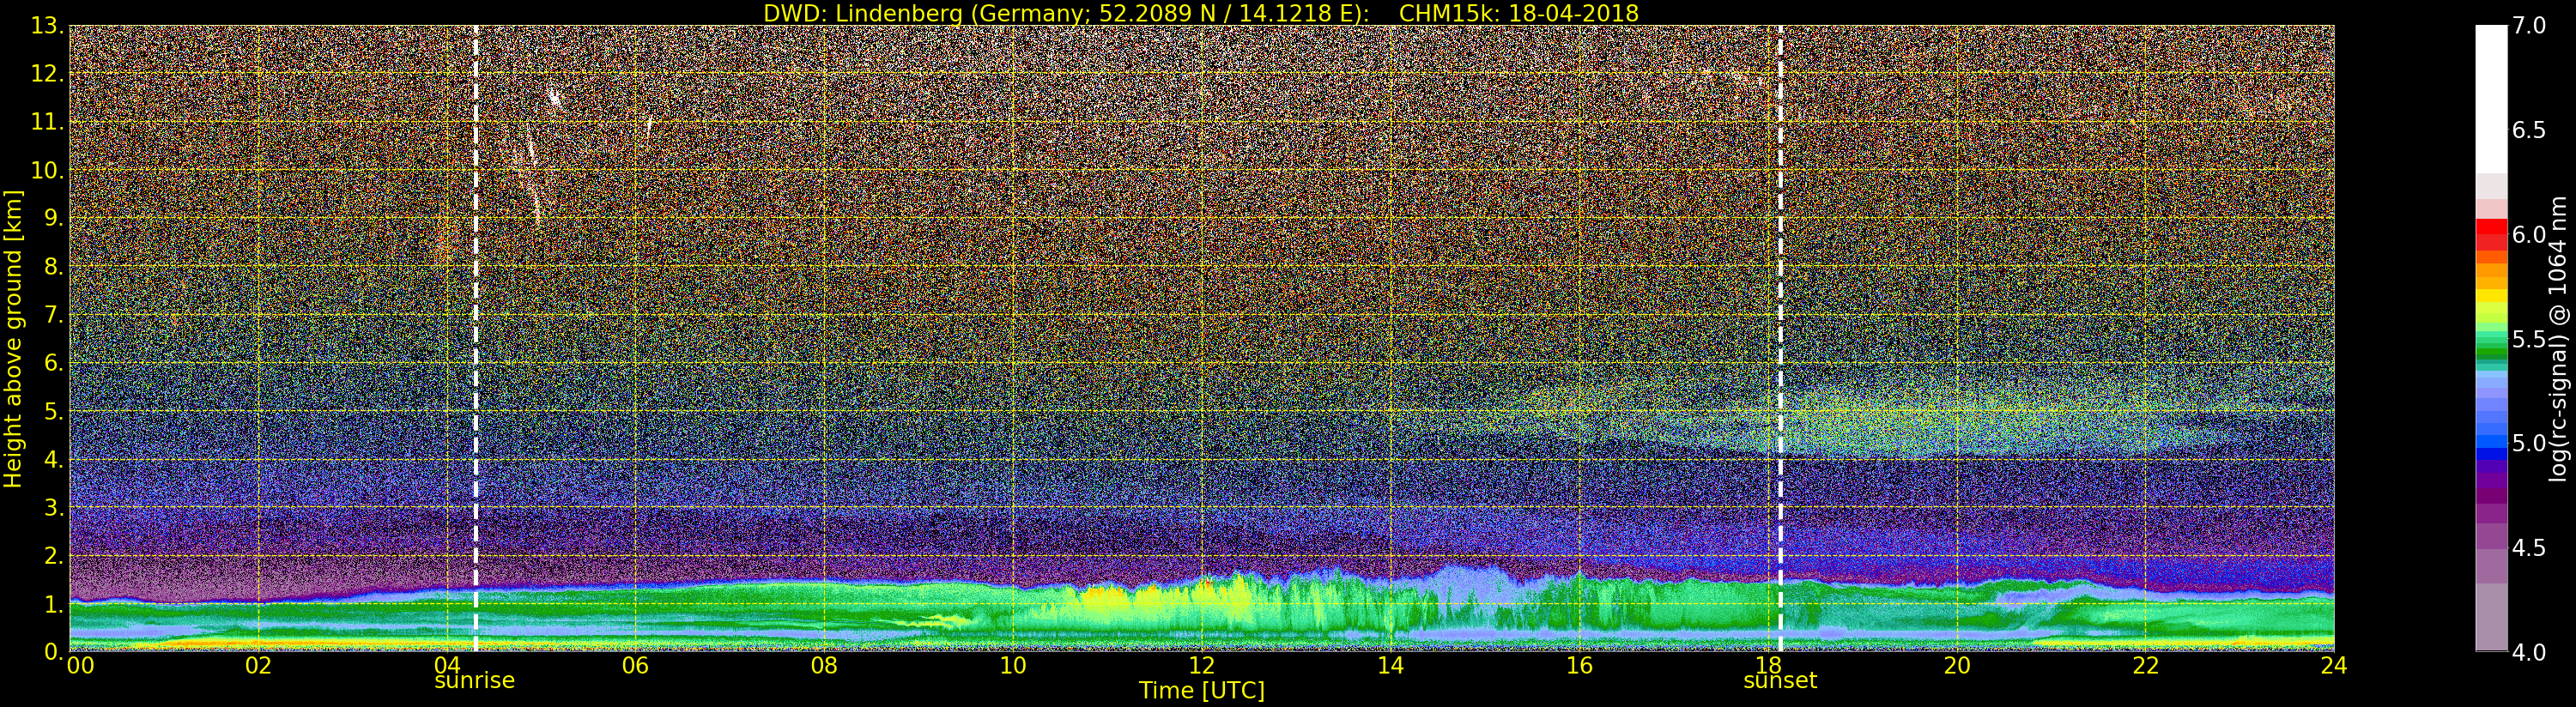Click the '24' tick on the time axis
2576x707 pixels.
click(2334, 666)
